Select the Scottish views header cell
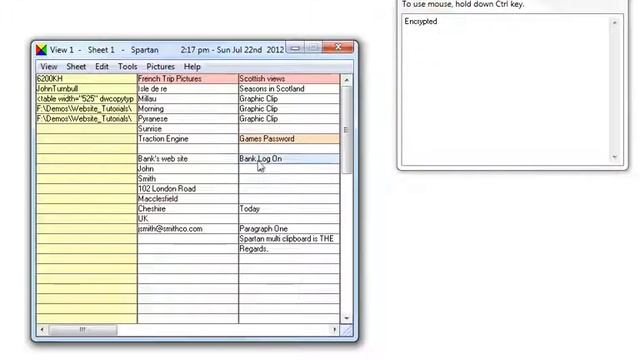This screenshot has height=360, width=640. tap(289, 79)
